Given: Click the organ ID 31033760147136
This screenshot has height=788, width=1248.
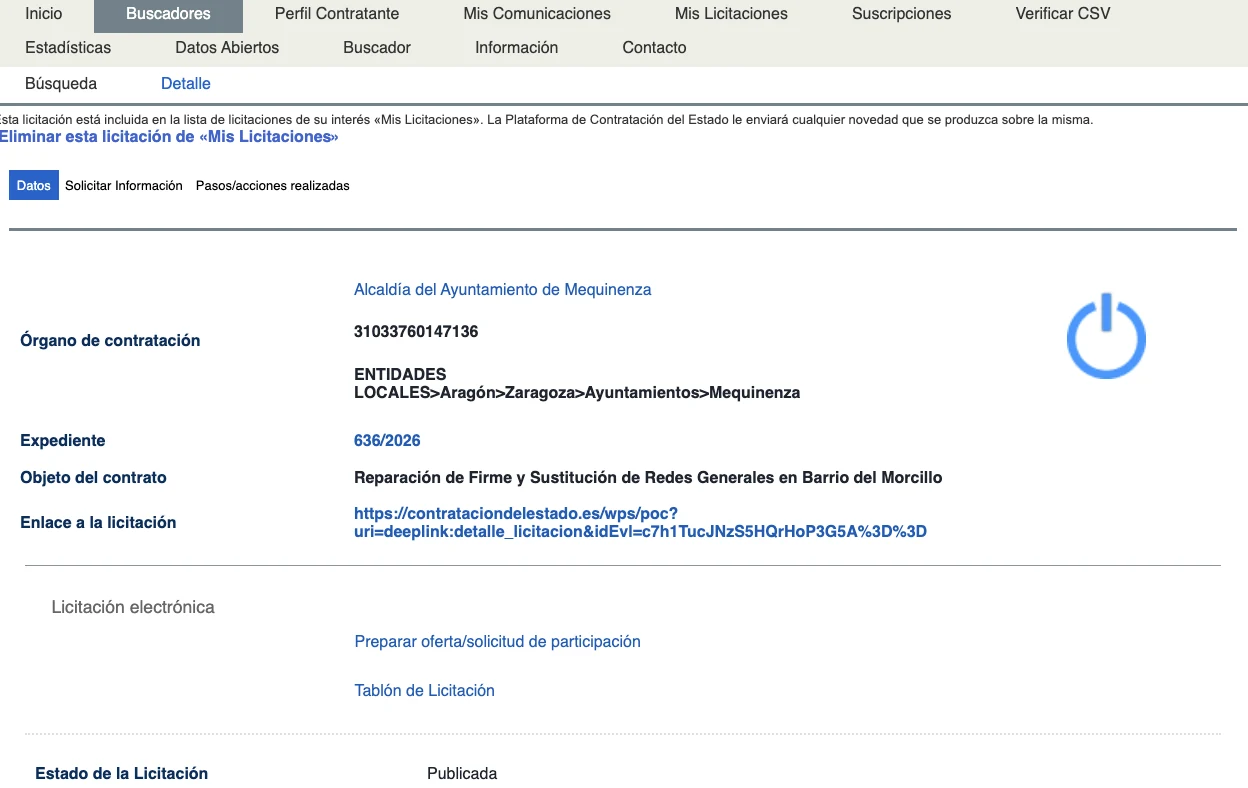Looking at the screenshot, I should tap(416, 331).
